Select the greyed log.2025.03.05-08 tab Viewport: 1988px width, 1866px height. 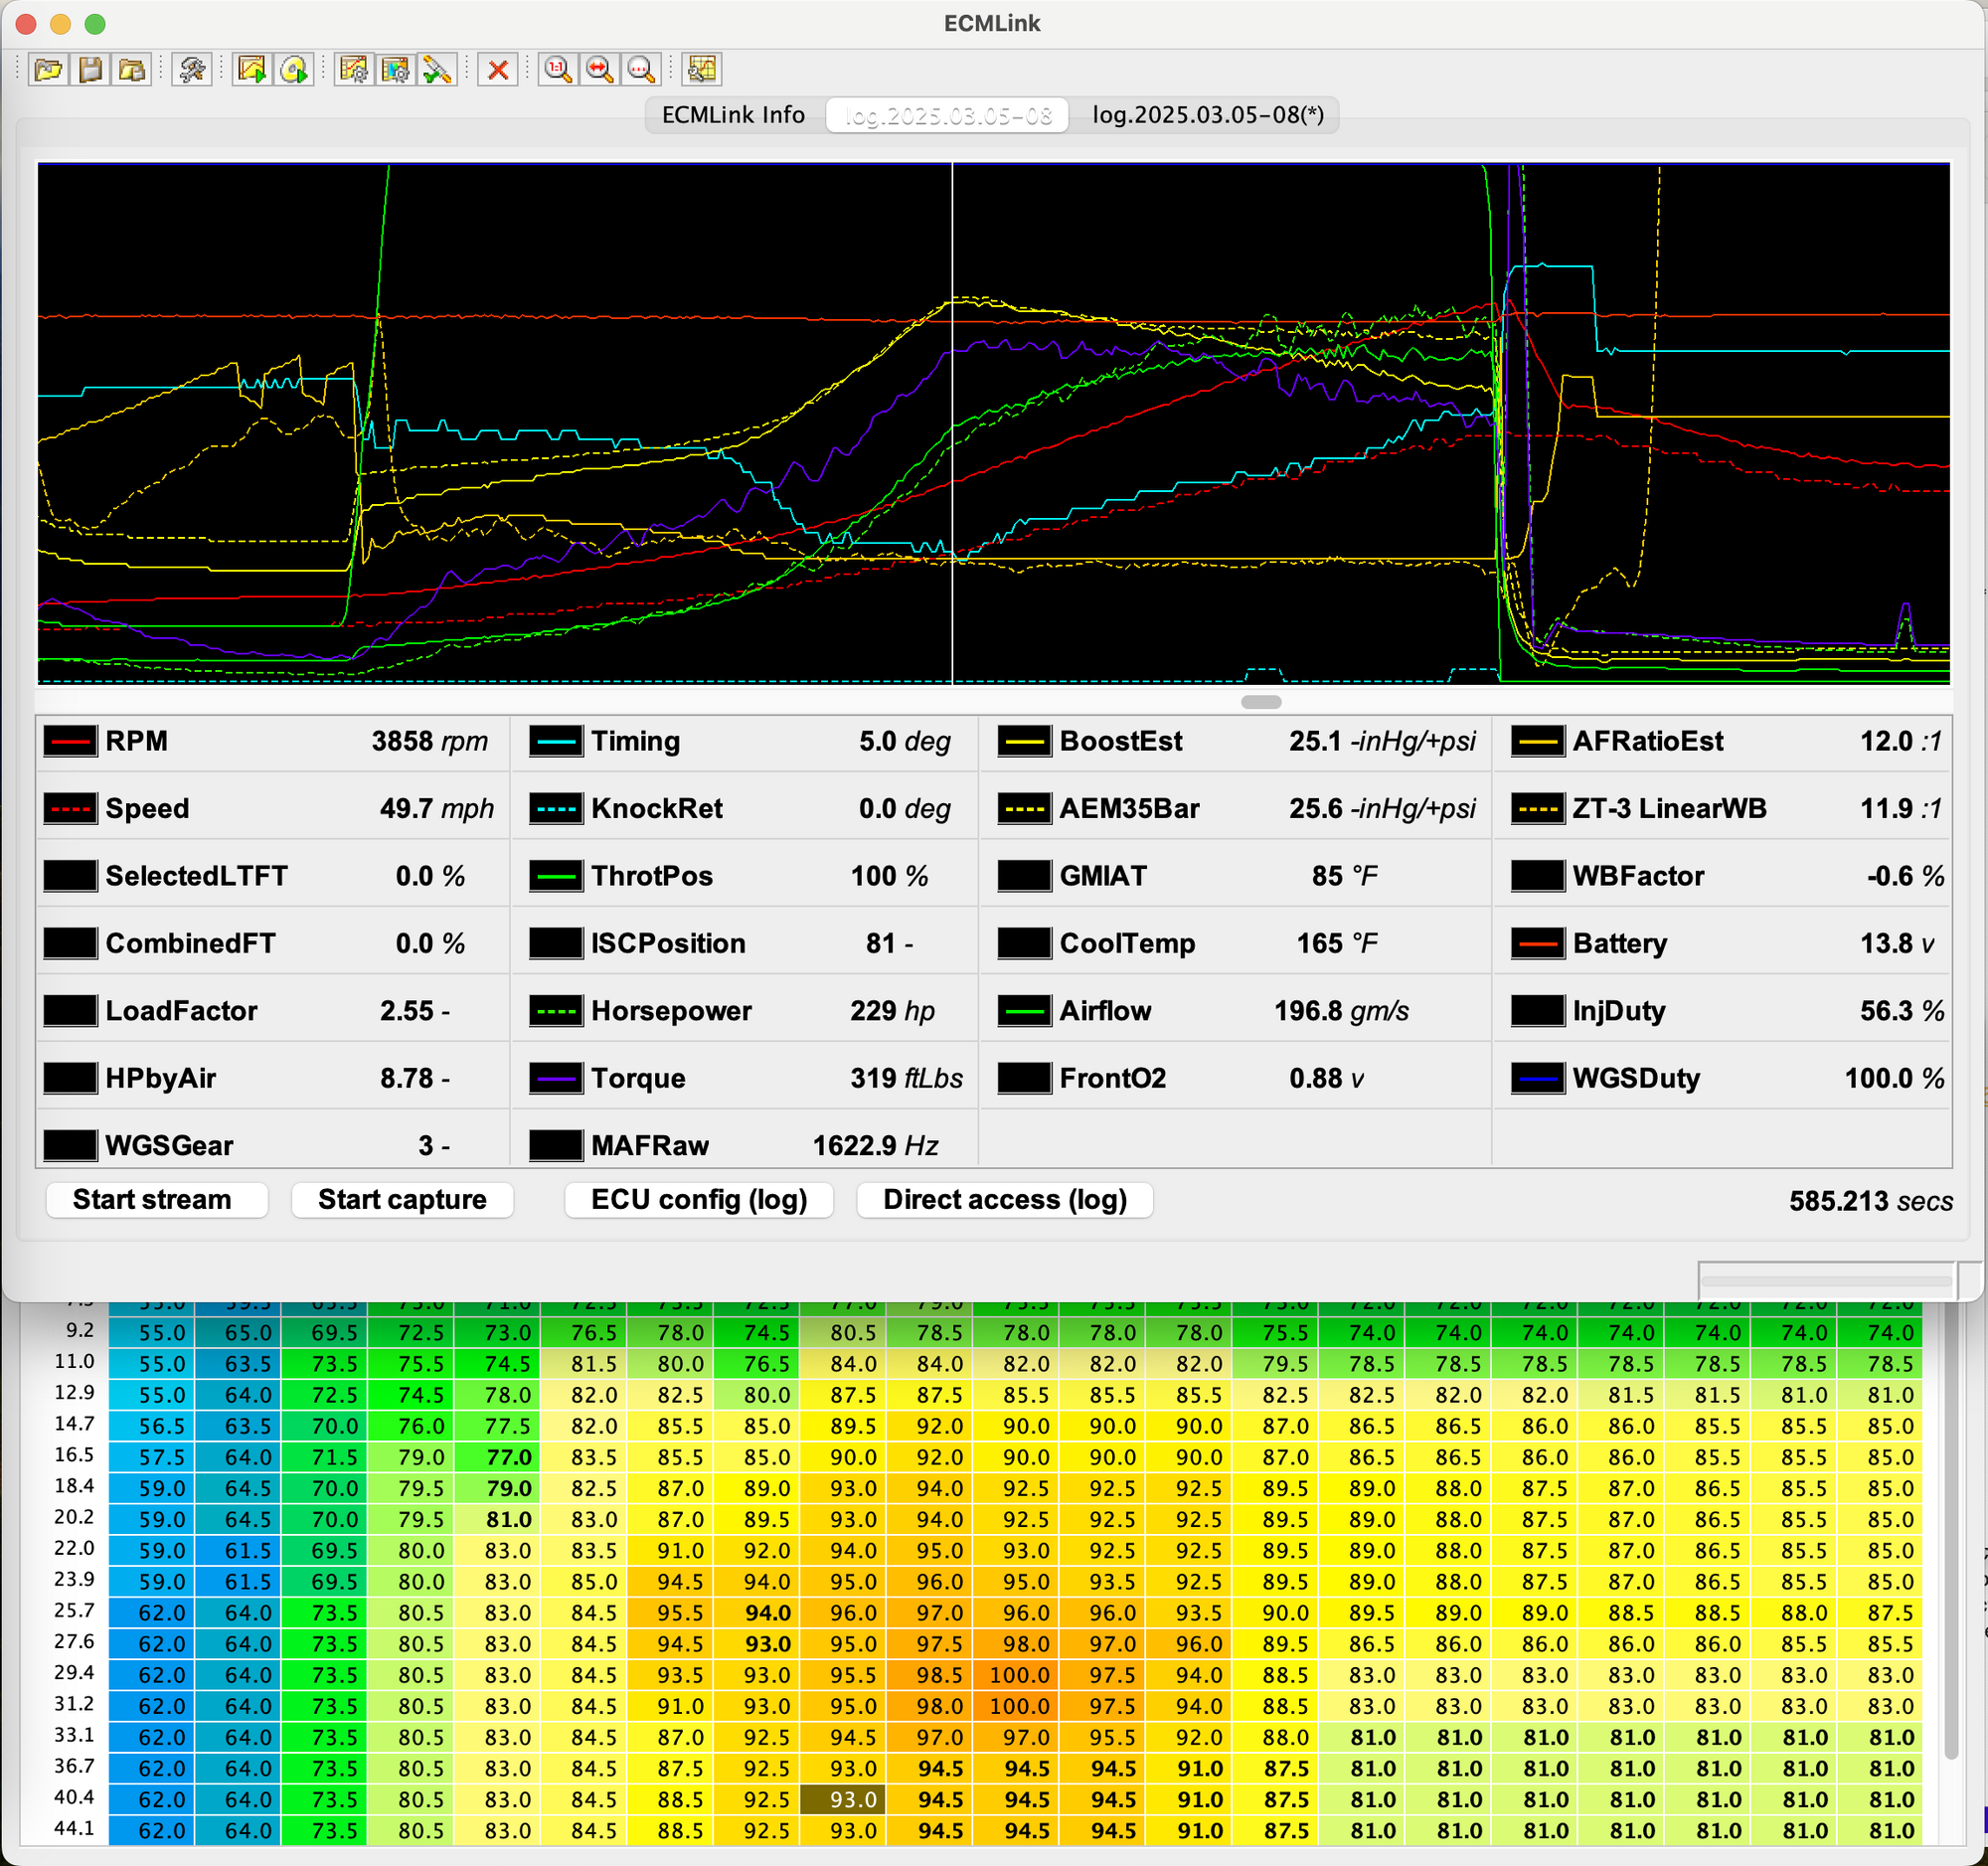point(947,115)
